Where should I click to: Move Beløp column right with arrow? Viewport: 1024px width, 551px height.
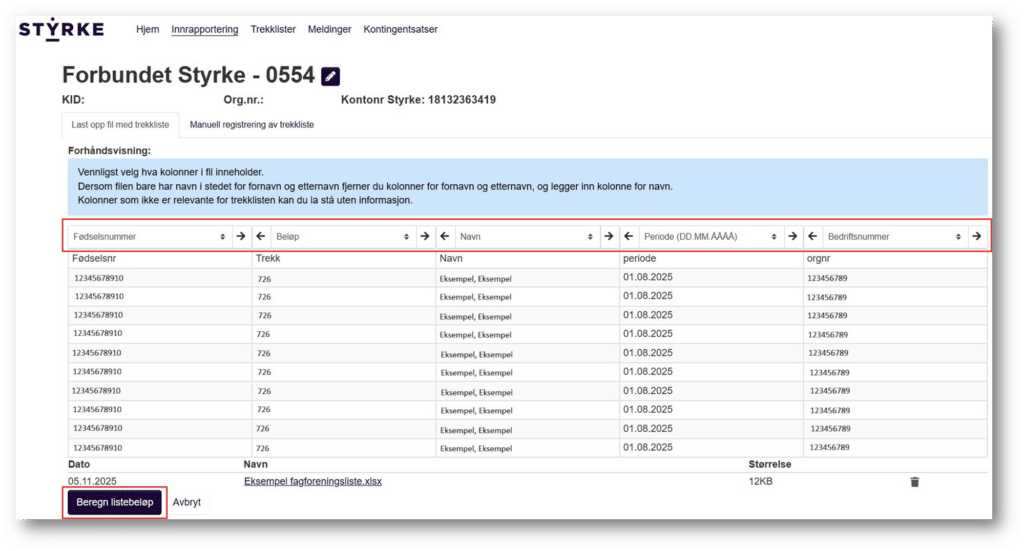point(425,237)
